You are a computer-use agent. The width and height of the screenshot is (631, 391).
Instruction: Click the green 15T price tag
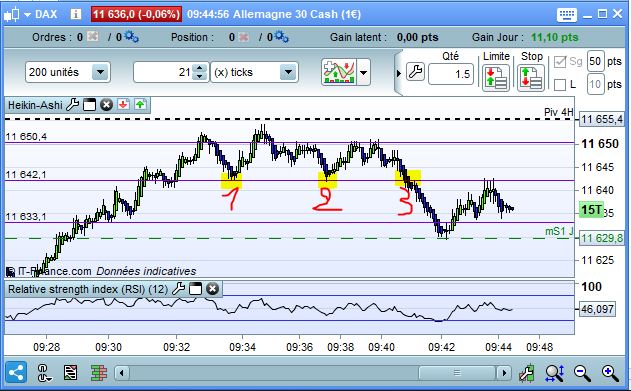[x=592, y=210]
